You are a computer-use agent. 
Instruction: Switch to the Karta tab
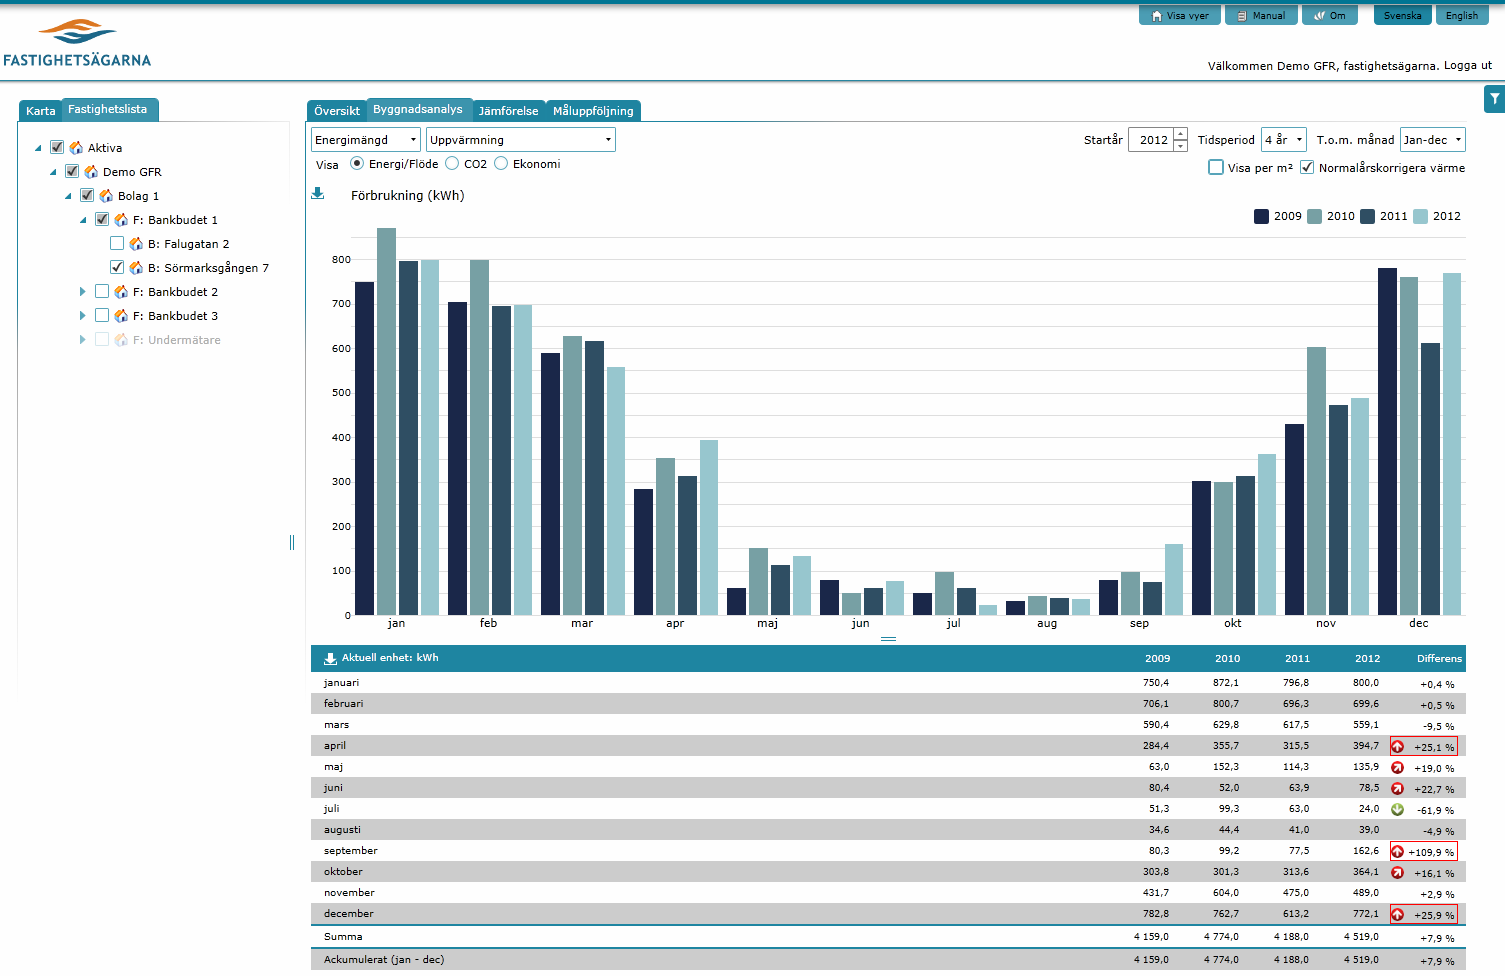point(41,111)
